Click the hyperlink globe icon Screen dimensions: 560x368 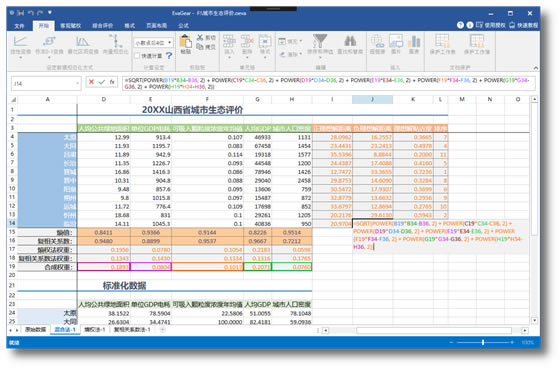pos(377,41)
